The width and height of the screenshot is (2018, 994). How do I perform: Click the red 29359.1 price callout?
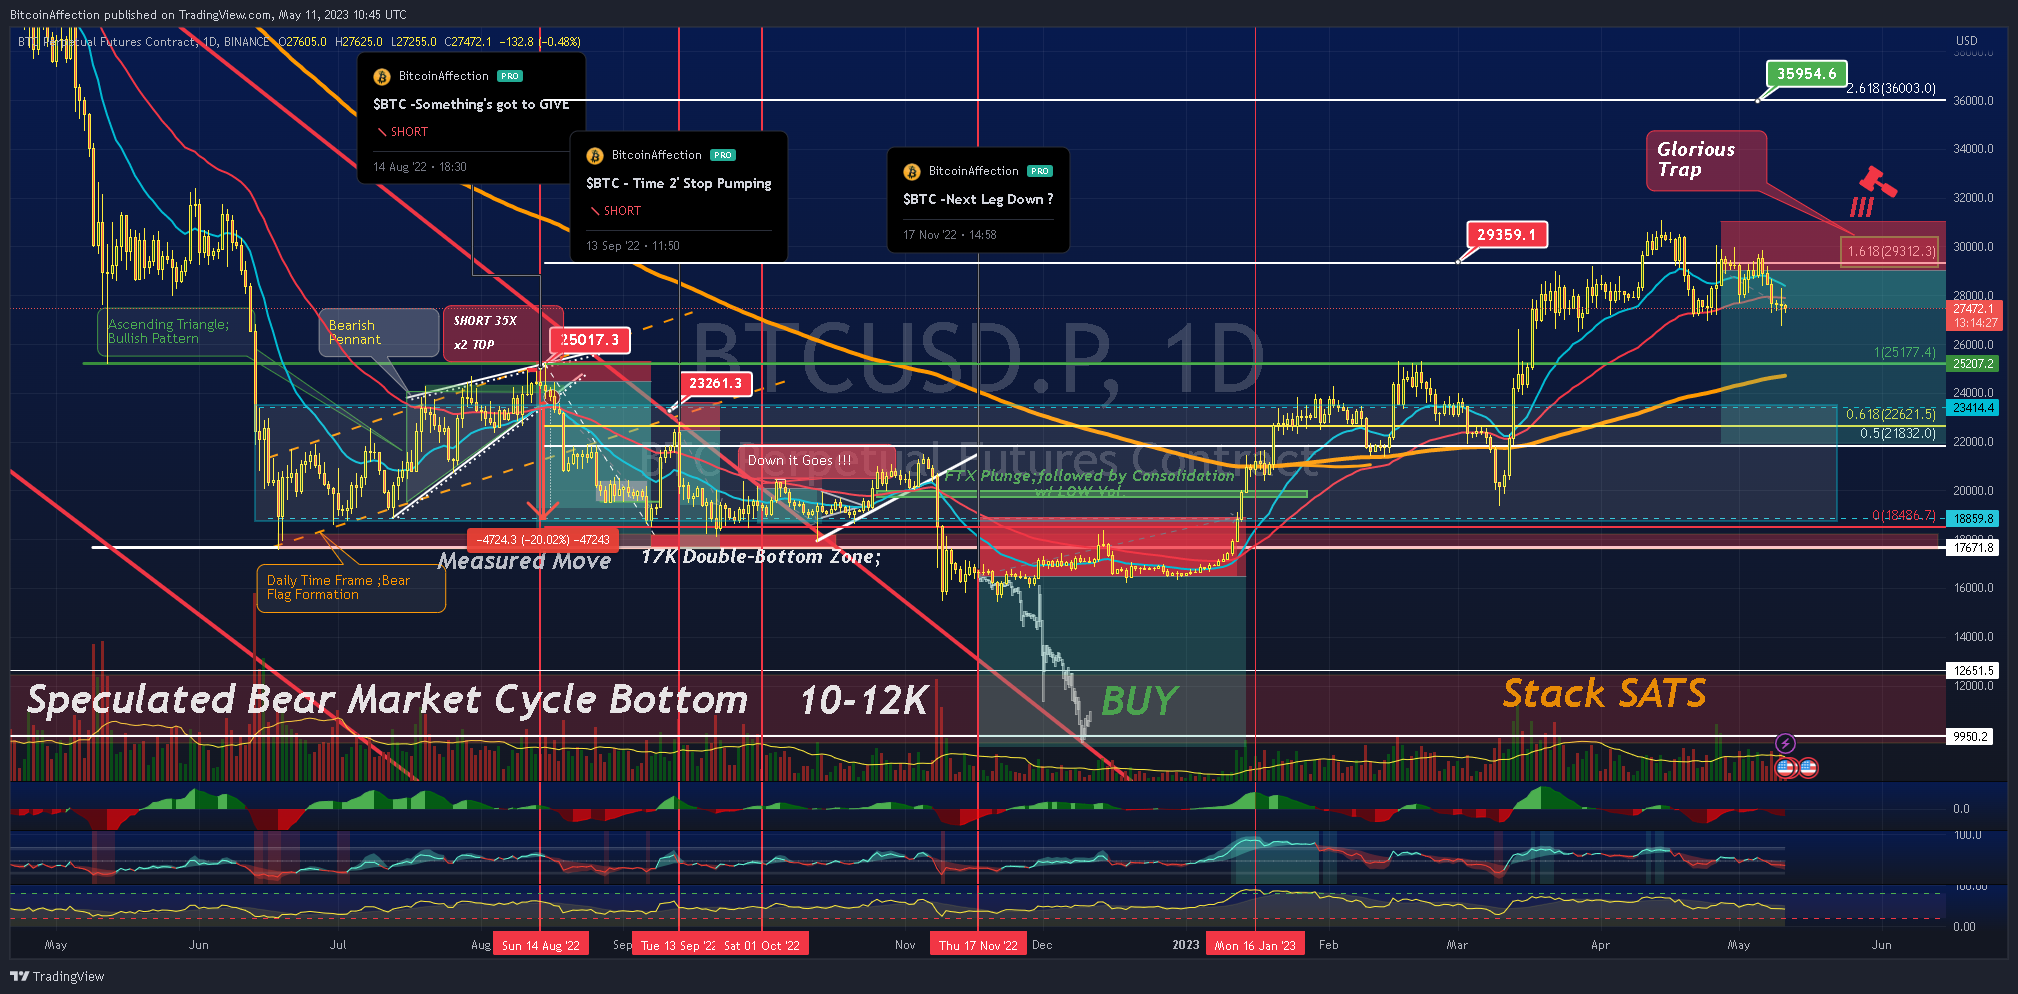(1507, 235)
